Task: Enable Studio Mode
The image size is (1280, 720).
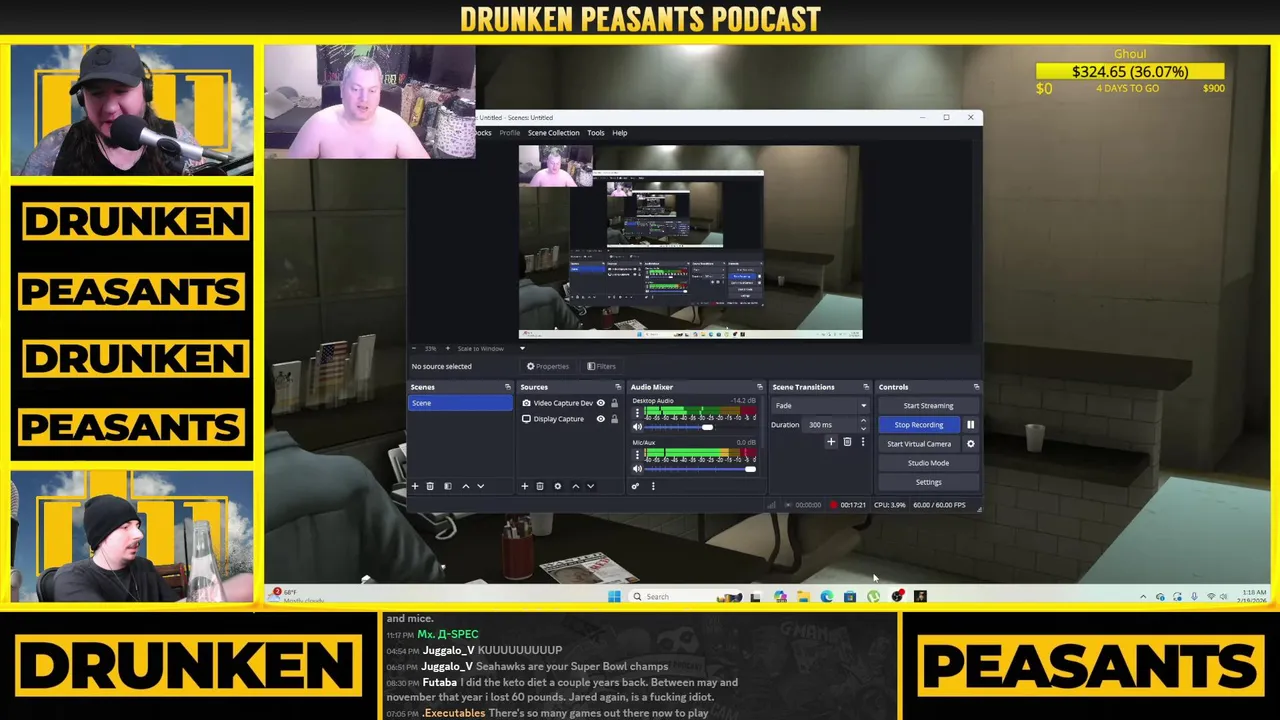Action: pyautogui.click(x=928, y=463)
